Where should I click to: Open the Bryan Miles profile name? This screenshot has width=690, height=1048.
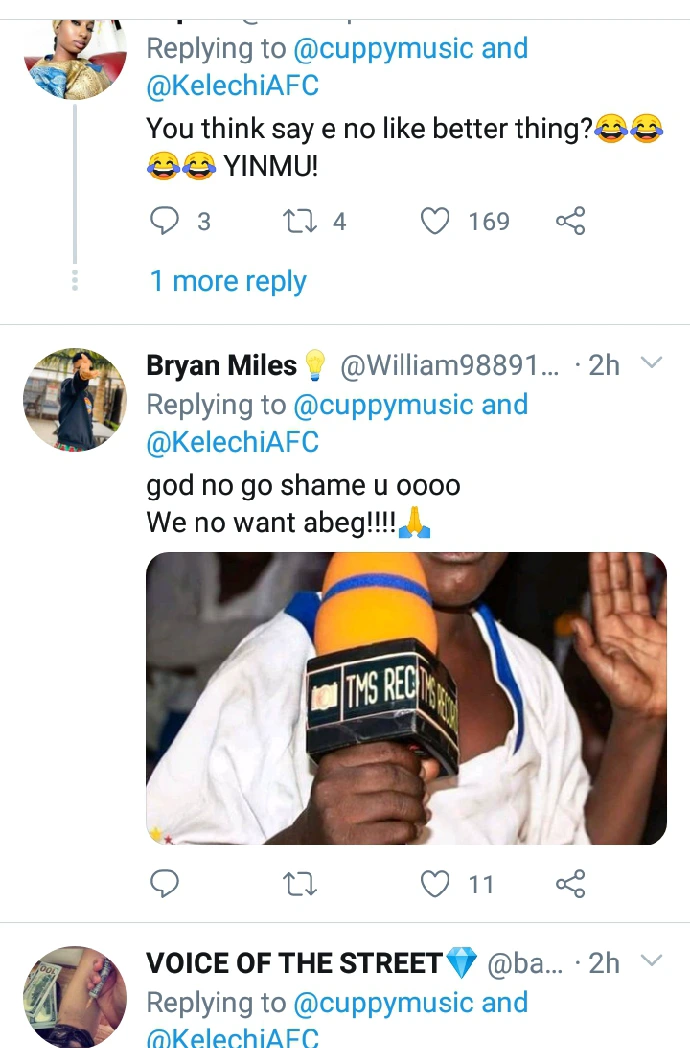click(222, 366)
